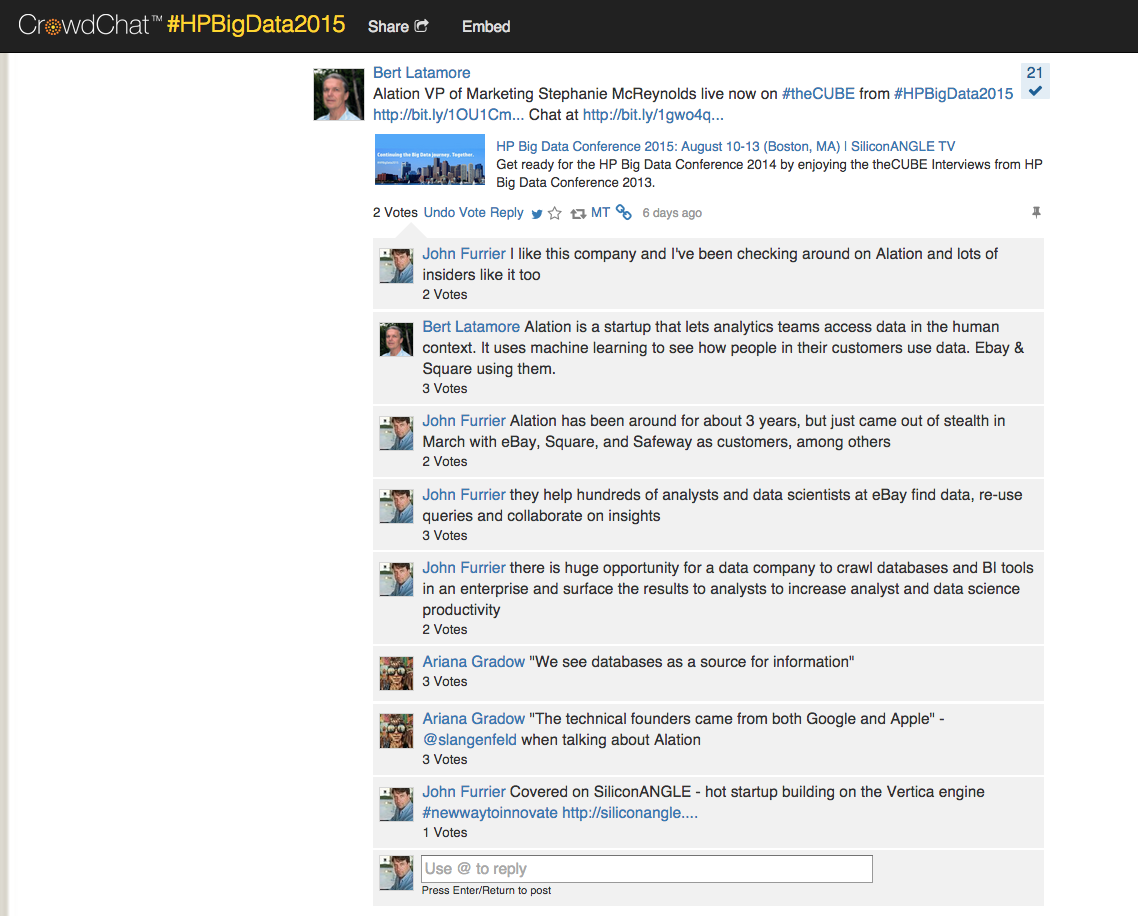Screen dimensions: 1138x916
Task: Click the '2 Votes' count on main post
Action: click(396, 213)
